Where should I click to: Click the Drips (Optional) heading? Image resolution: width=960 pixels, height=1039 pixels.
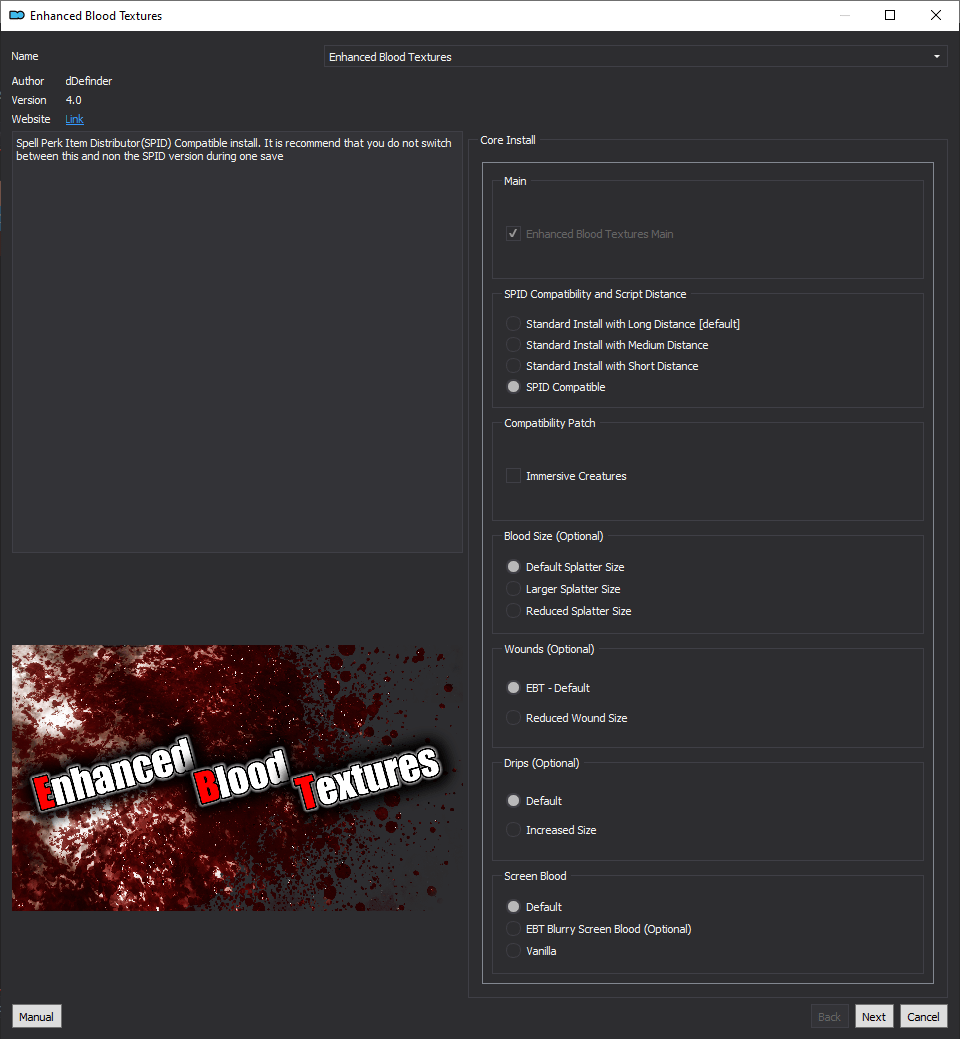(x=541, y=763)
